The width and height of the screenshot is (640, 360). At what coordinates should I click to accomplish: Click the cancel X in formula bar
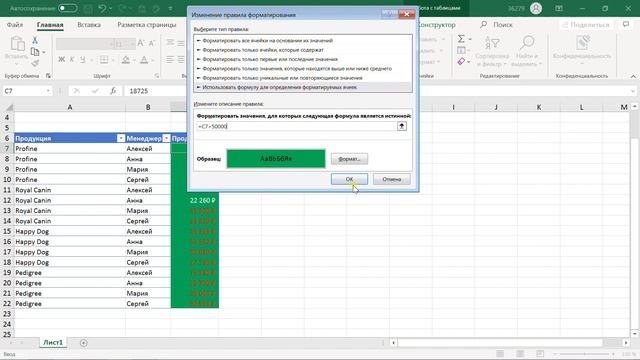[77, 91]
